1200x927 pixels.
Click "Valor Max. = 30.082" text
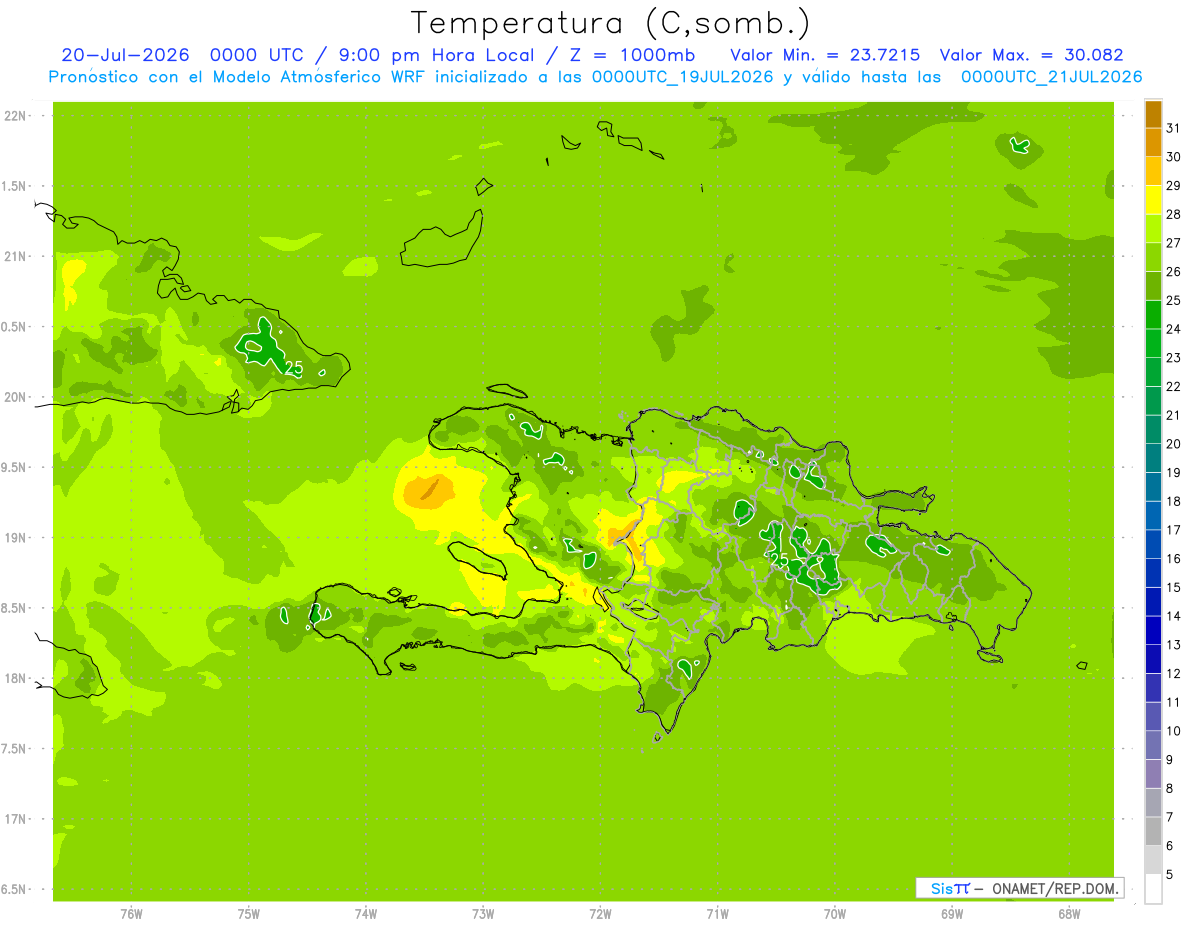1032,55
